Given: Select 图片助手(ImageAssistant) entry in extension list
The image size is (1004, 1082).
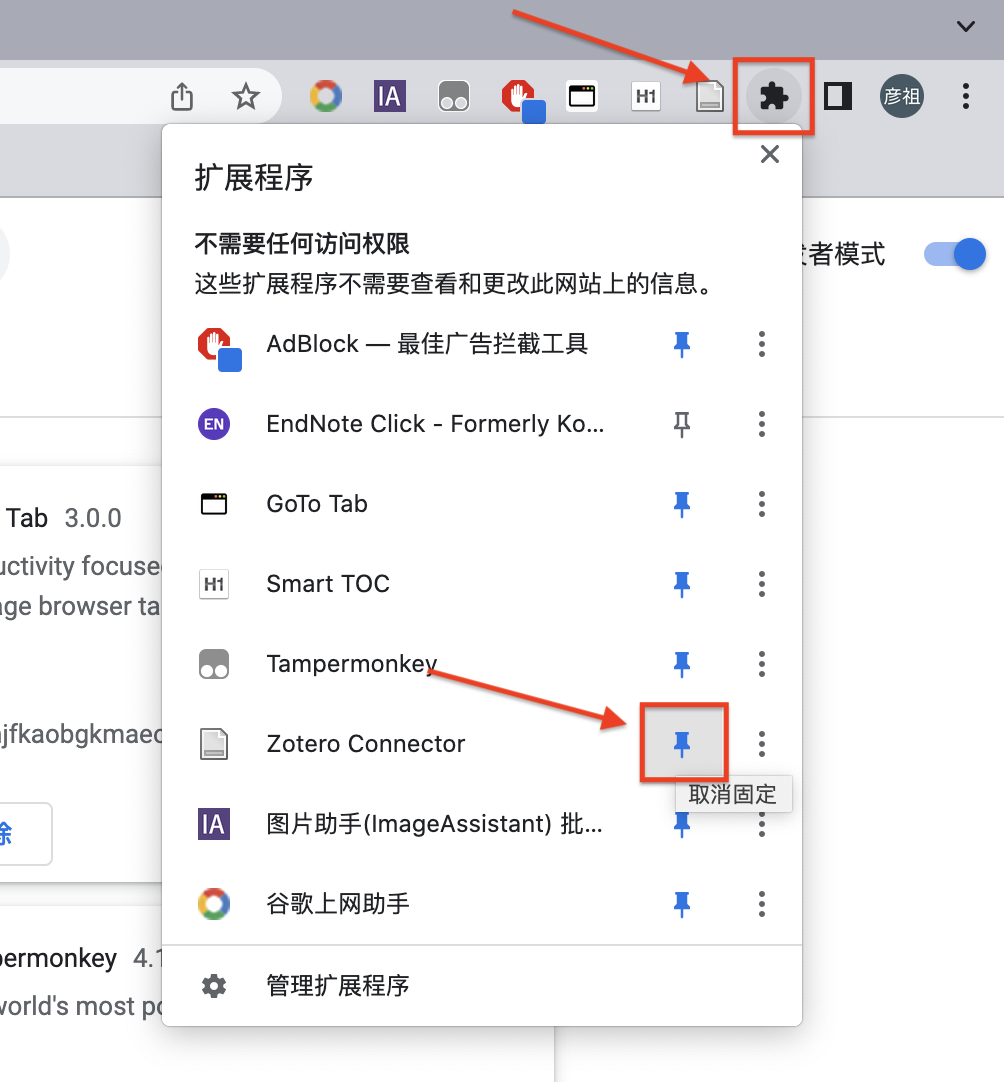Looking at the screenshot, I should (x=434, y=824).
